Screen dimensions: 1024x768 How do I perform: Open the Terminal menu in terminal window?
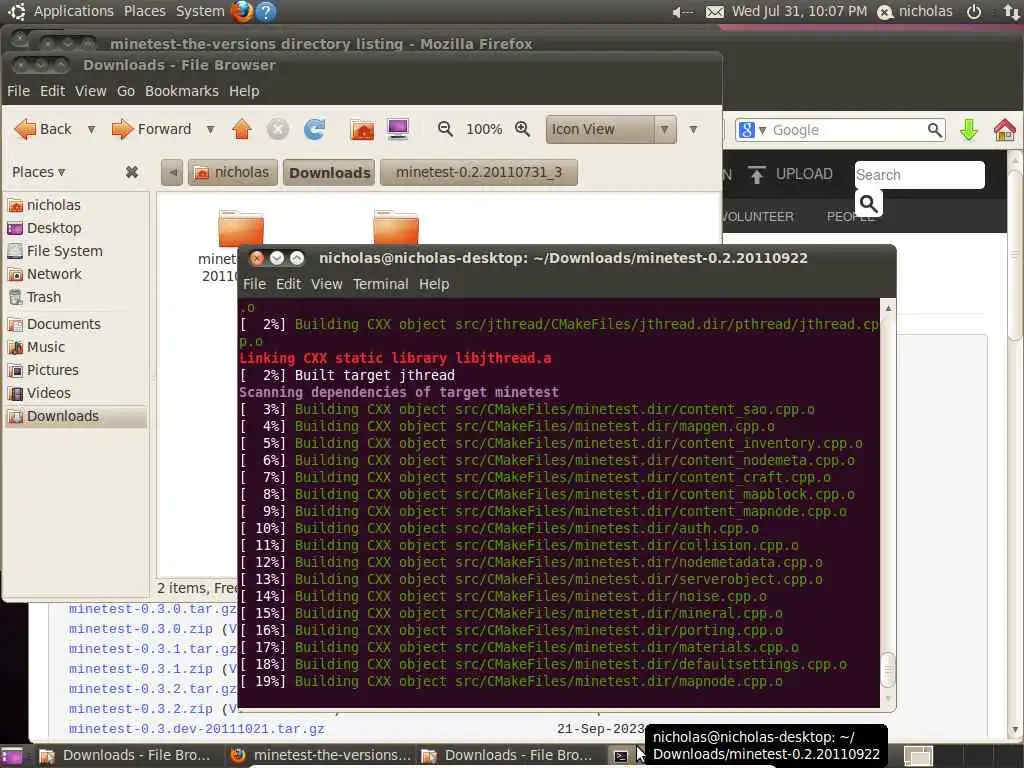[x=381, y=284]
